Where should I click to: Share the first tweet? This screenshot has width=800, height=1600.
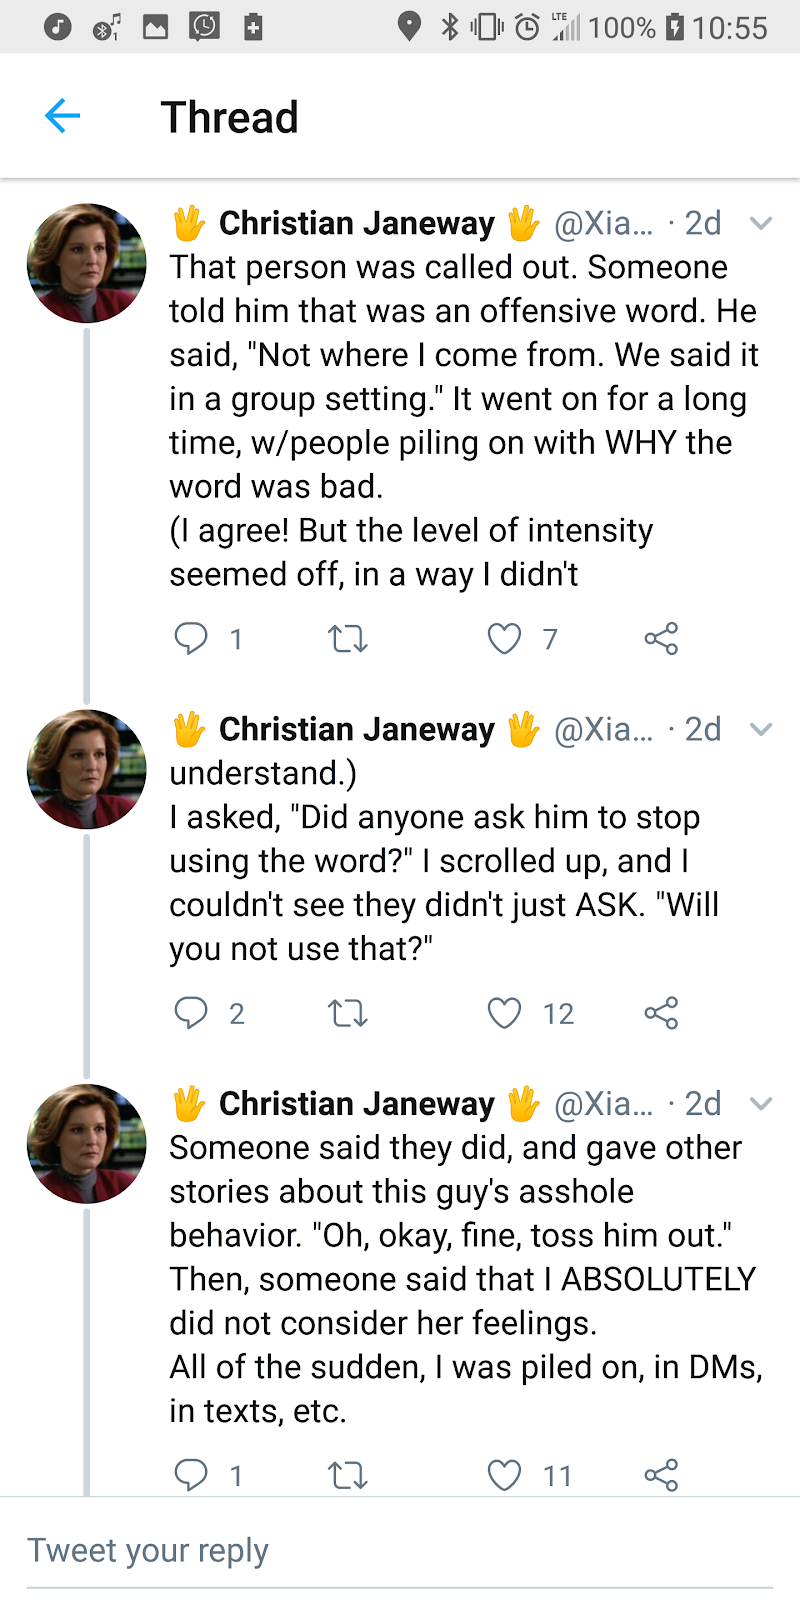(x=661, y=638)
